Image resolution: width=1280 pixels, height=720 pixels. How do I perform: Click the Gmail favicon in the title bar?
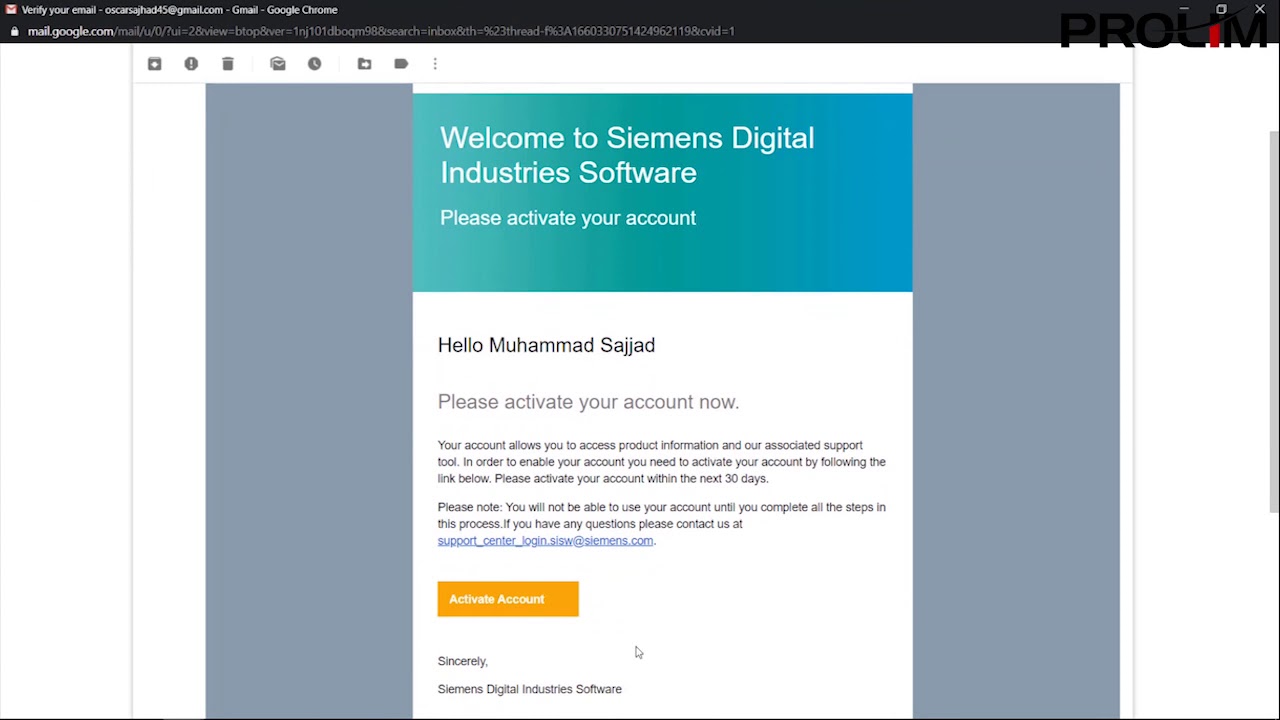11,10
